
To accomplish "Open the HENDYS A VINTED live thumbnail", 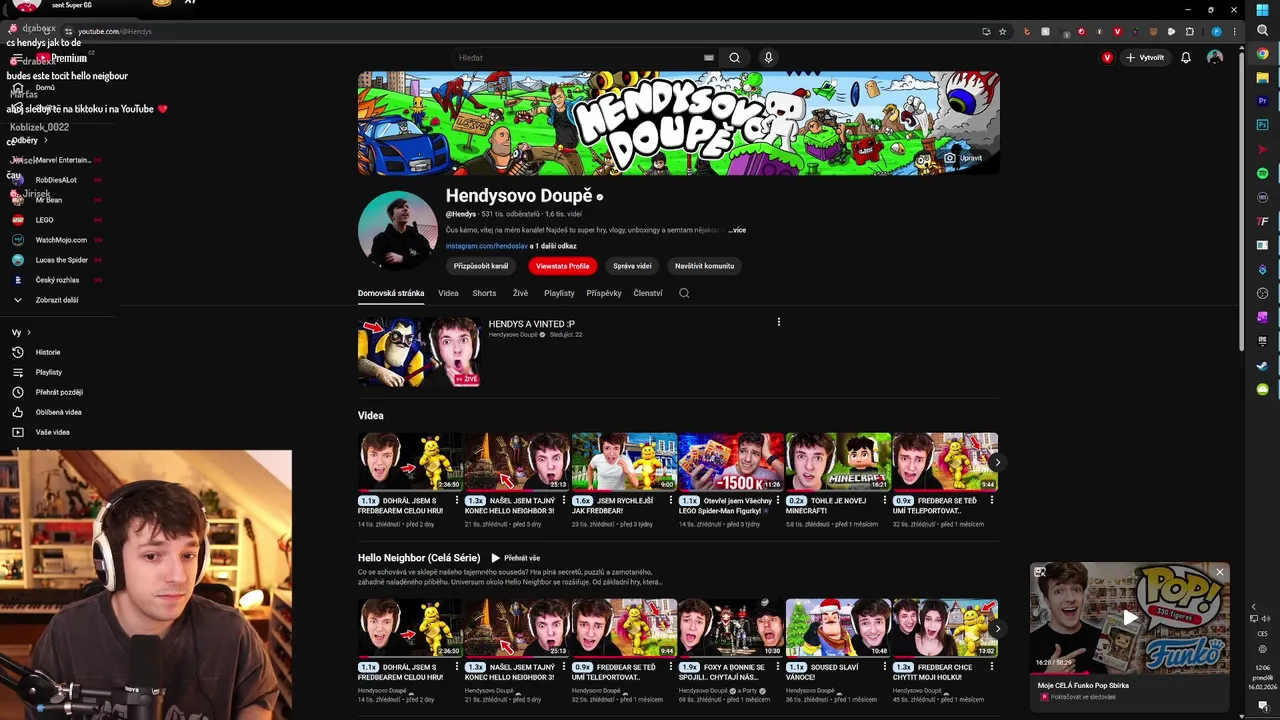I will point(419,351).
